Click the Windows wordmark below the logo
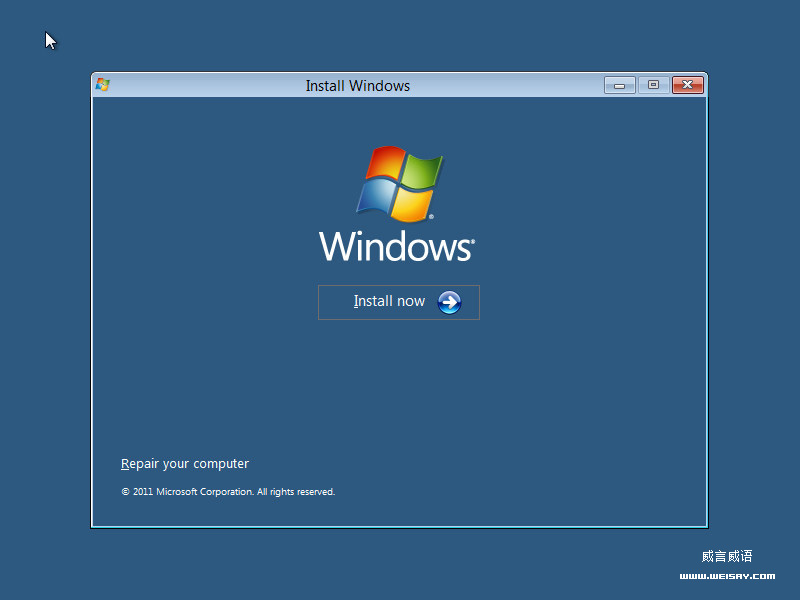Image resolution: width=800 pixels, height=600 pixels. [x=396, y=247]
